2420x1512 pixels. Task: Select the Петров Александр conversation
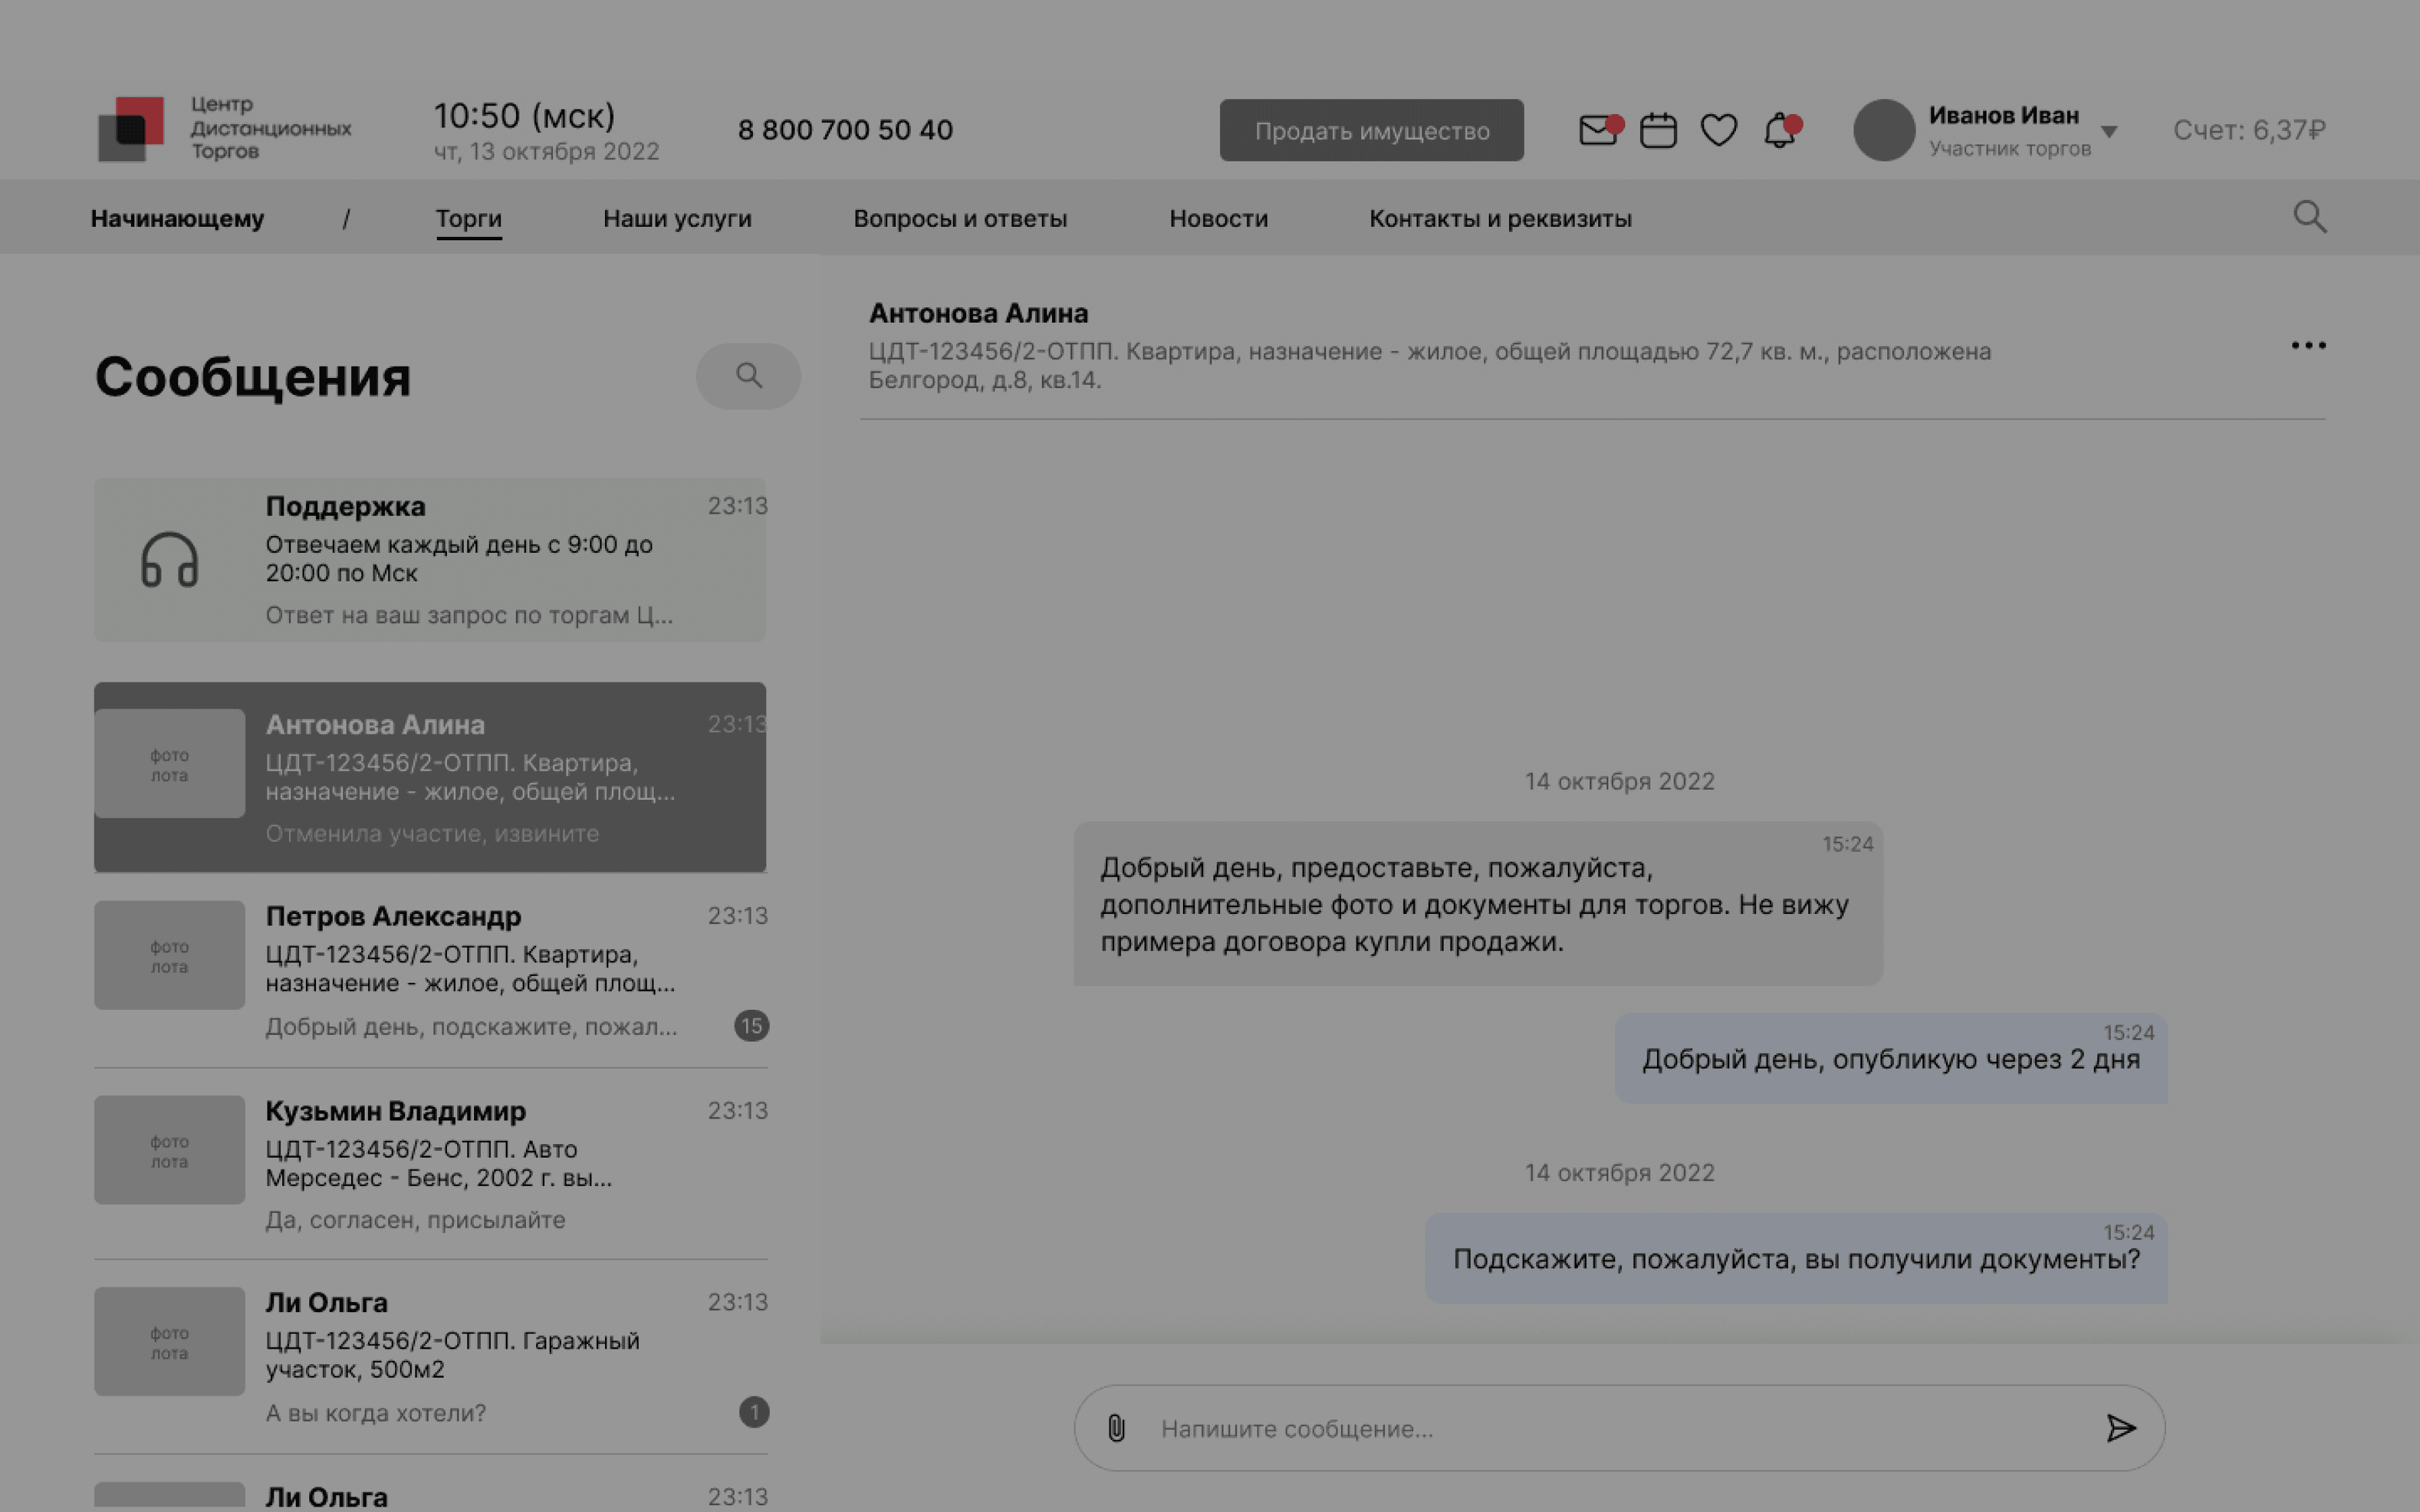click(430, 969)
